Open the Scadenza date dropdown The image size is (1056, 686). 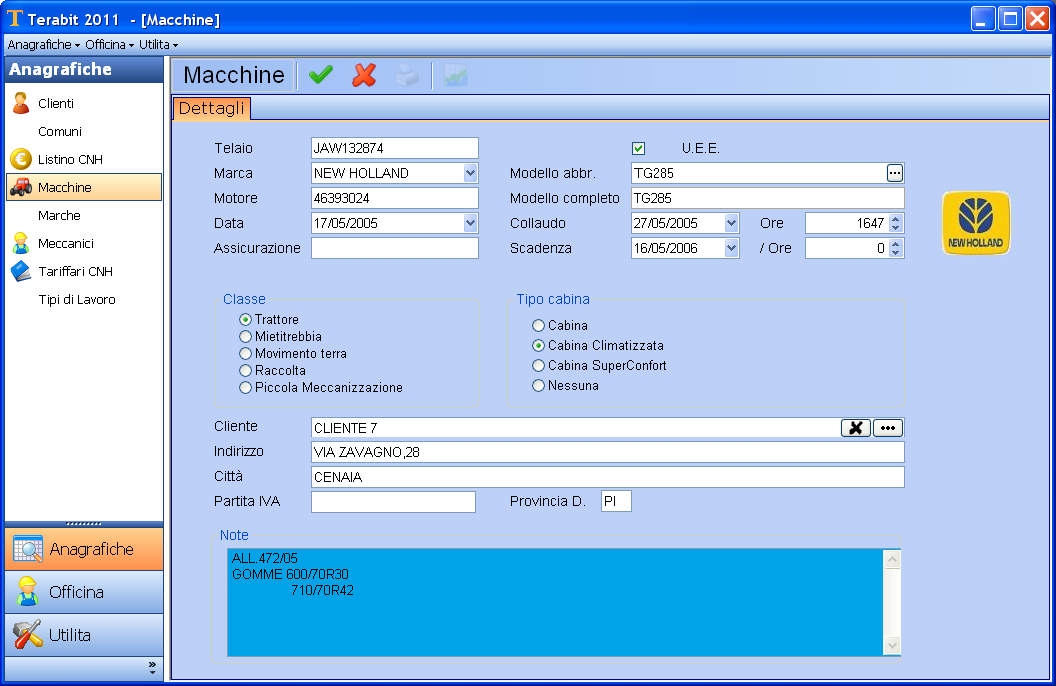(731, 248)
